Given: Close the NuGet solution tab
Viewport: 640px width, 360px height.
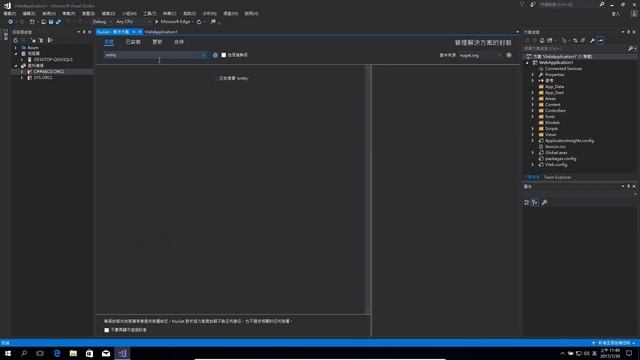Looking at the screenshot, I should coord(140,32).
